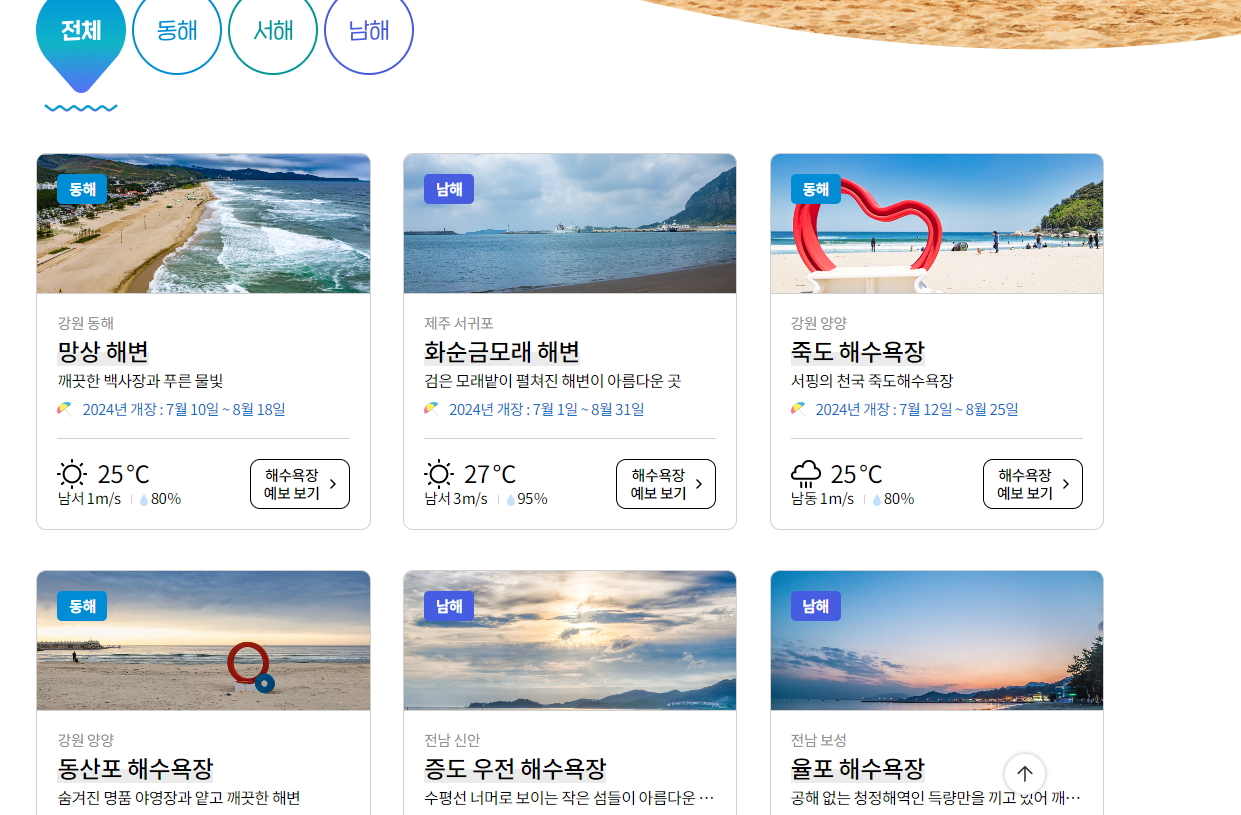
Task: Select the 서해 region filter
Action: (x=273, y=33)
